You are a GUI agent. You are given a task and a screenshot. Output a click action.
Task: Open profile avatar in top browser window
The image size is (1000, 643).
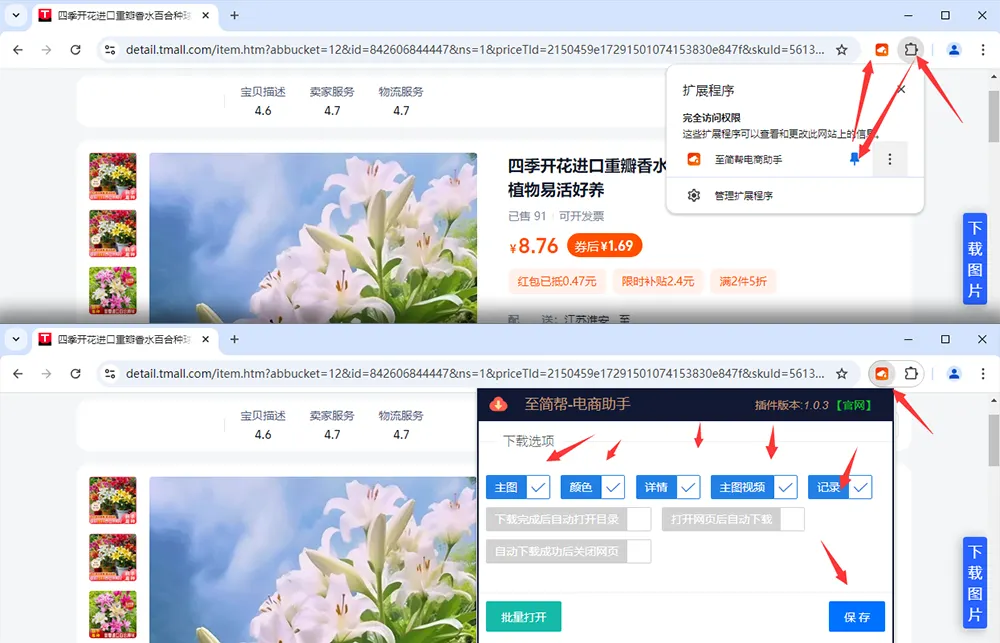(954, 50)
